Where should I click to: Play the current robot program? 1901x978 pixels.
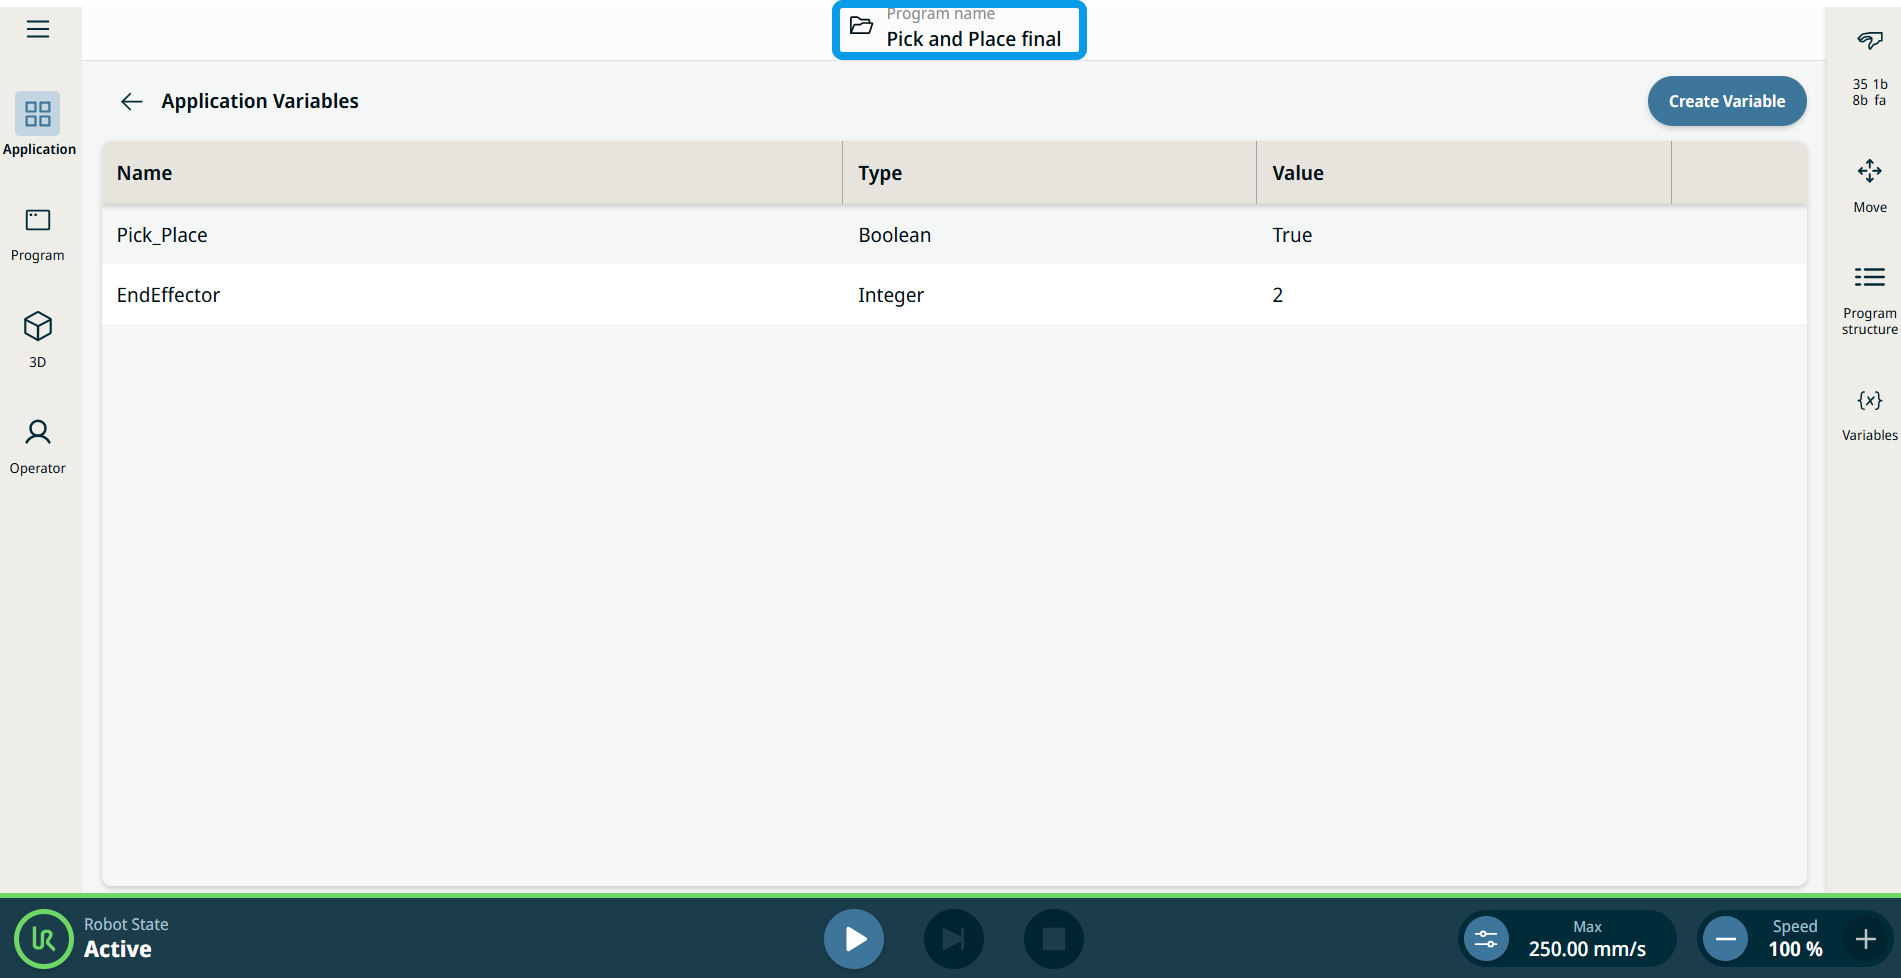(854, 939)
